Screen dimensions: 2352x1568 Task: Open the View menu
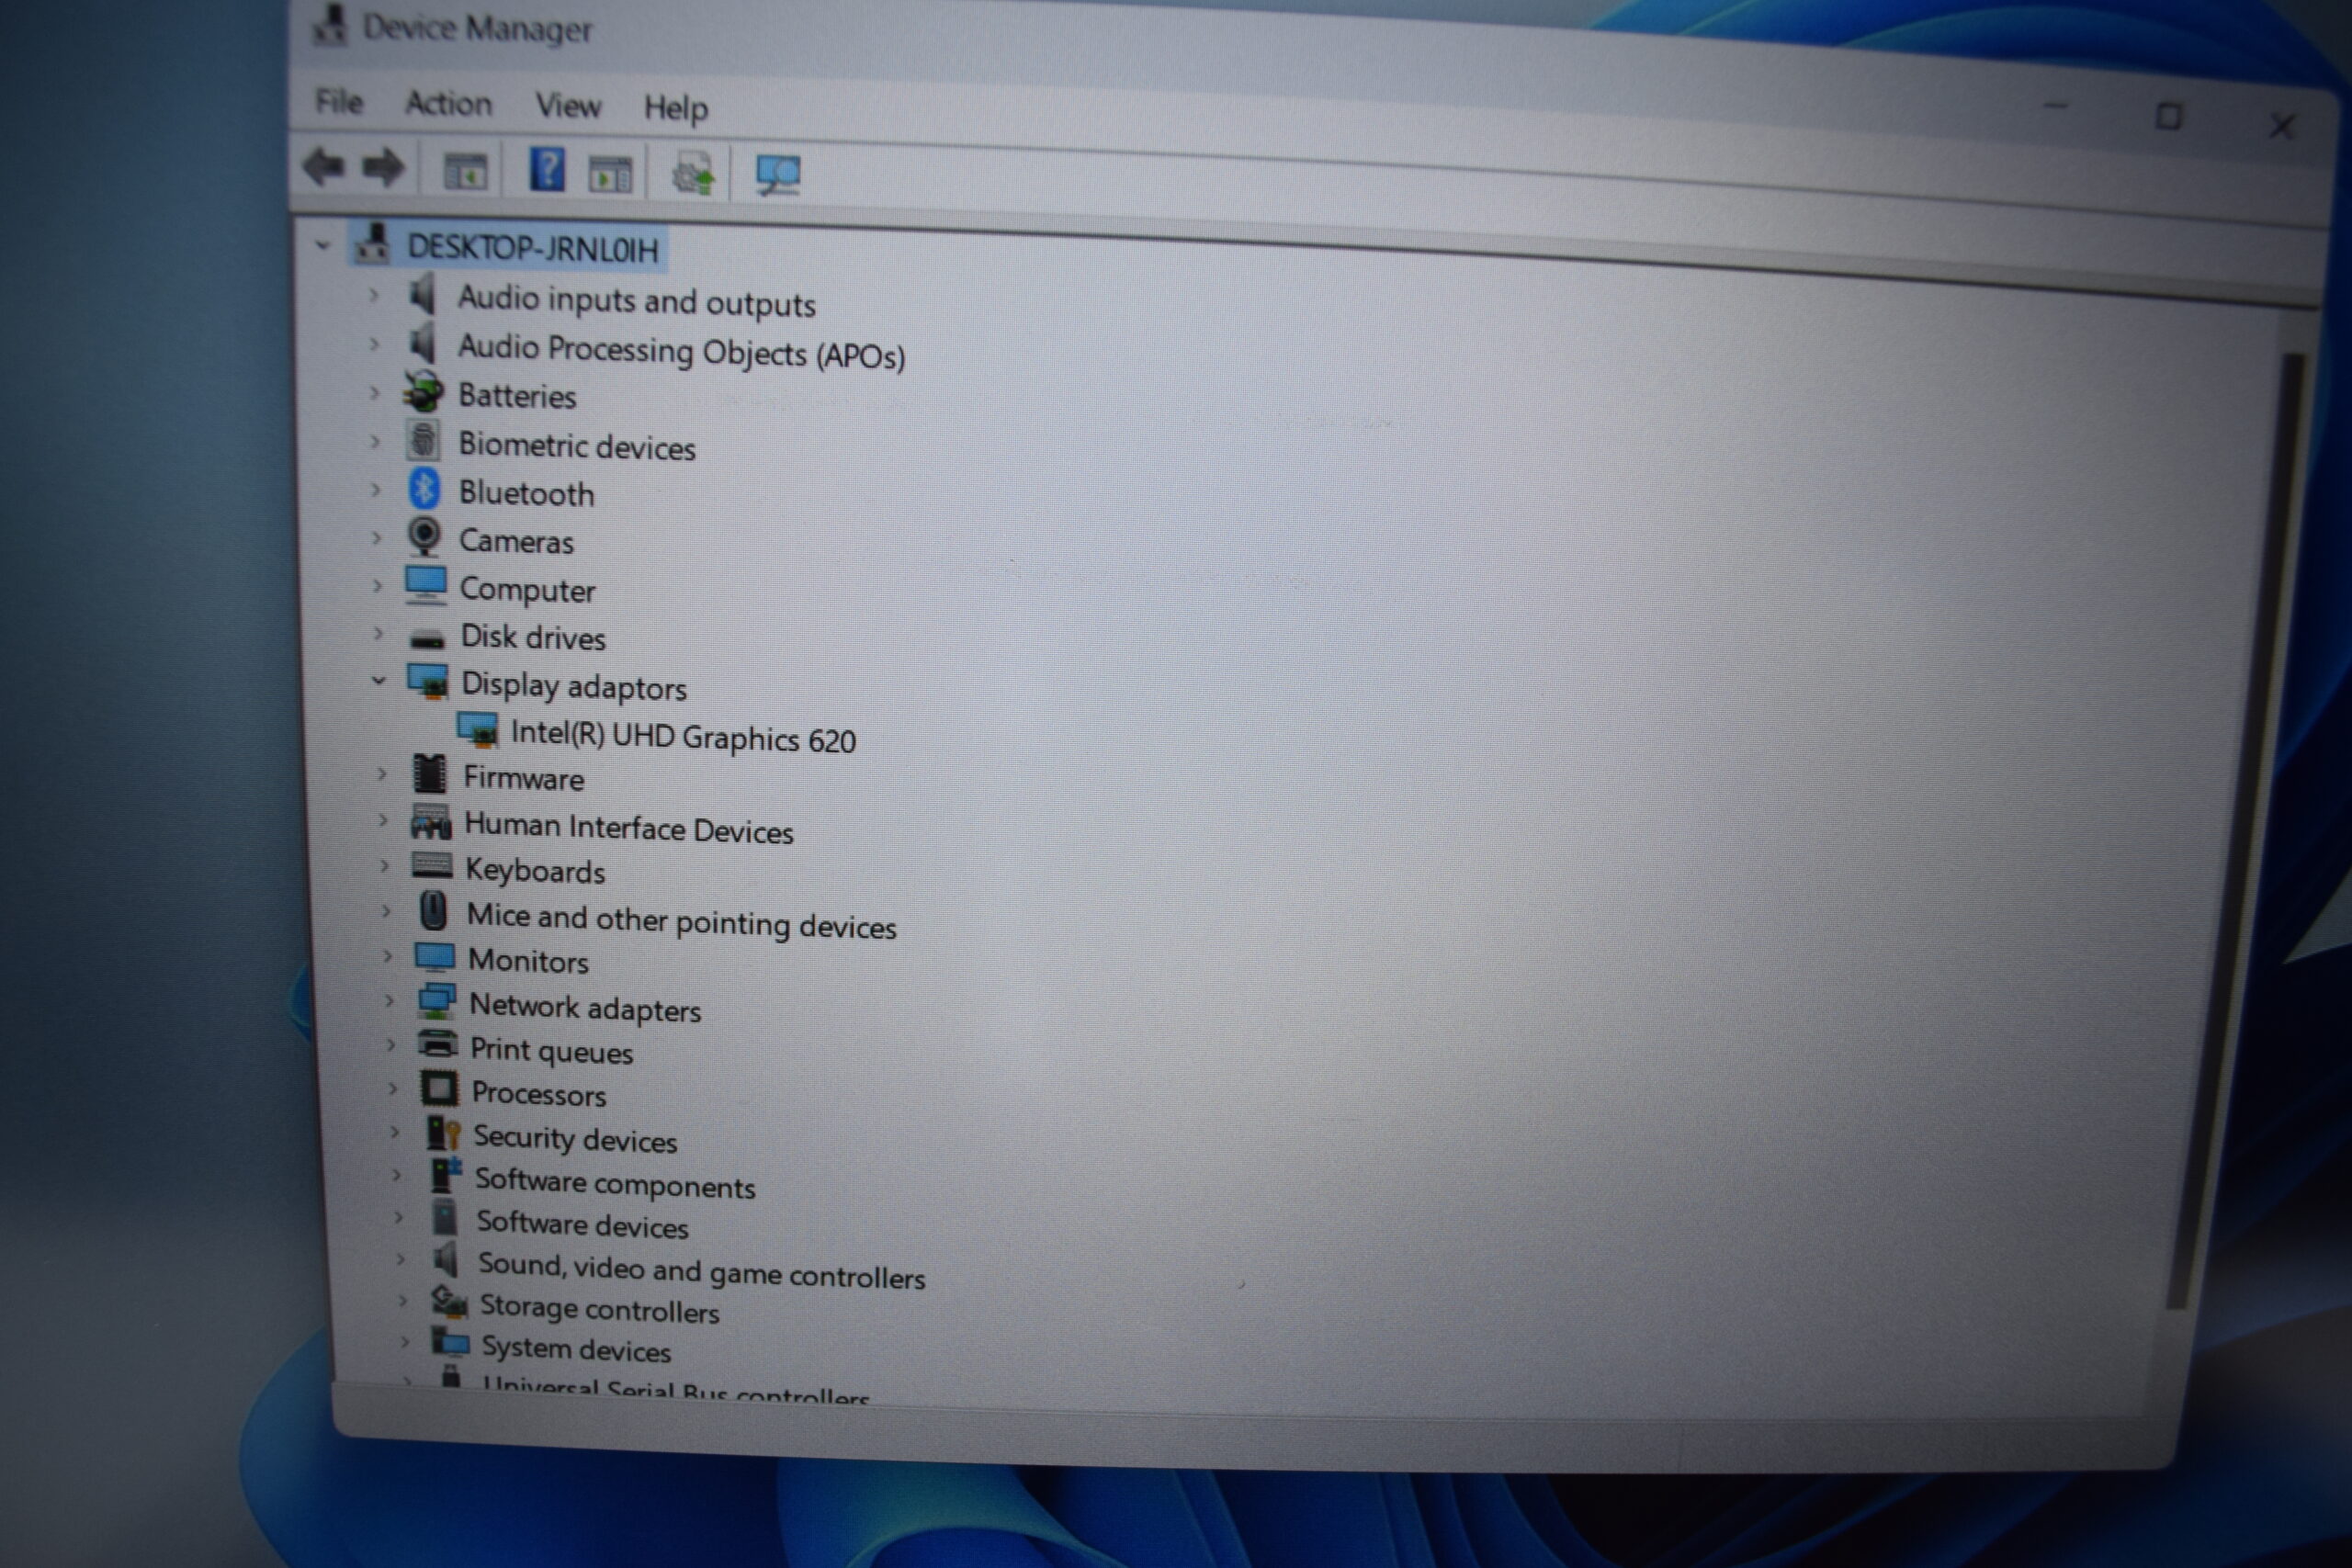point(568,105)
